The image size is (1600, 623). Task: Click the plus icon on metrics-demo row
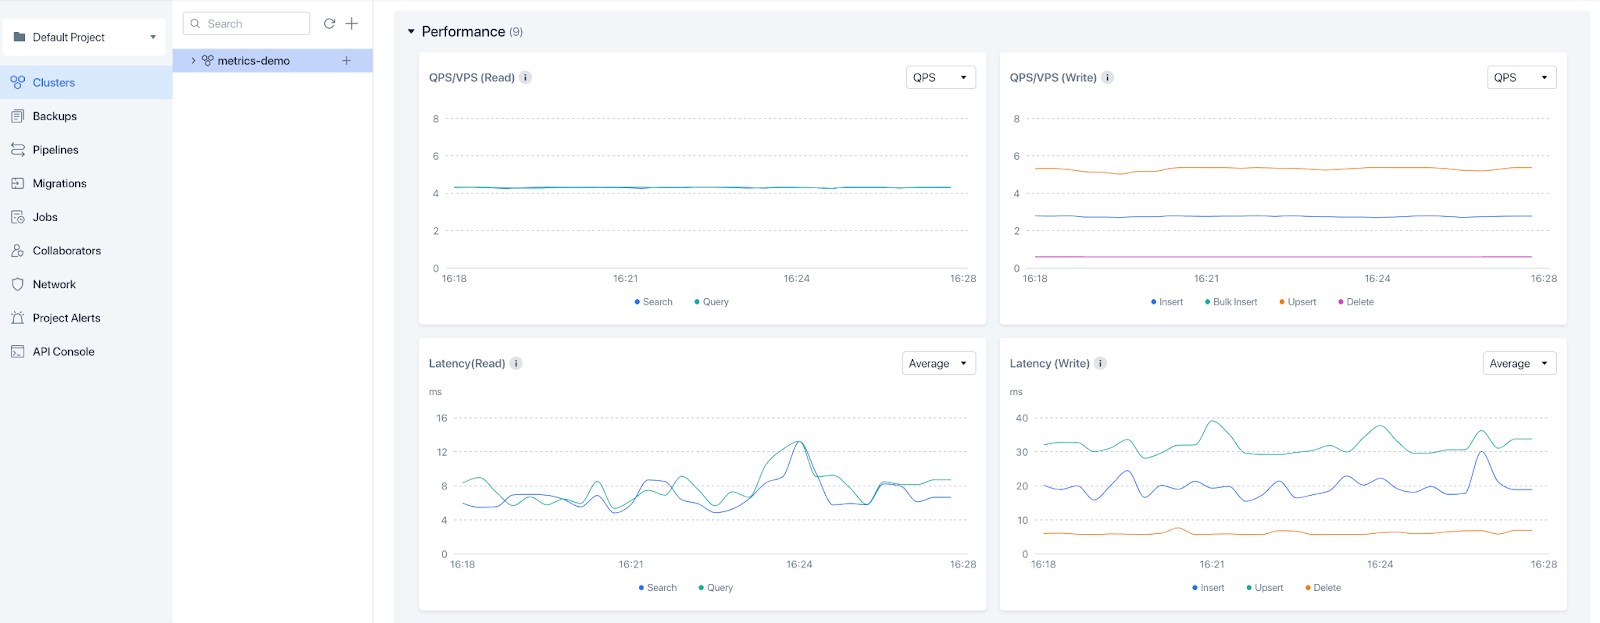click(346, 61)
